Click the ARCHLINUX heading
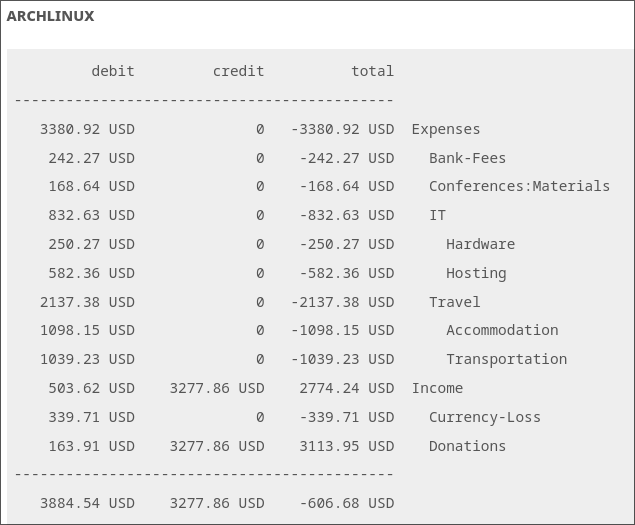This screenshot has width=635, height=525. 50,16
